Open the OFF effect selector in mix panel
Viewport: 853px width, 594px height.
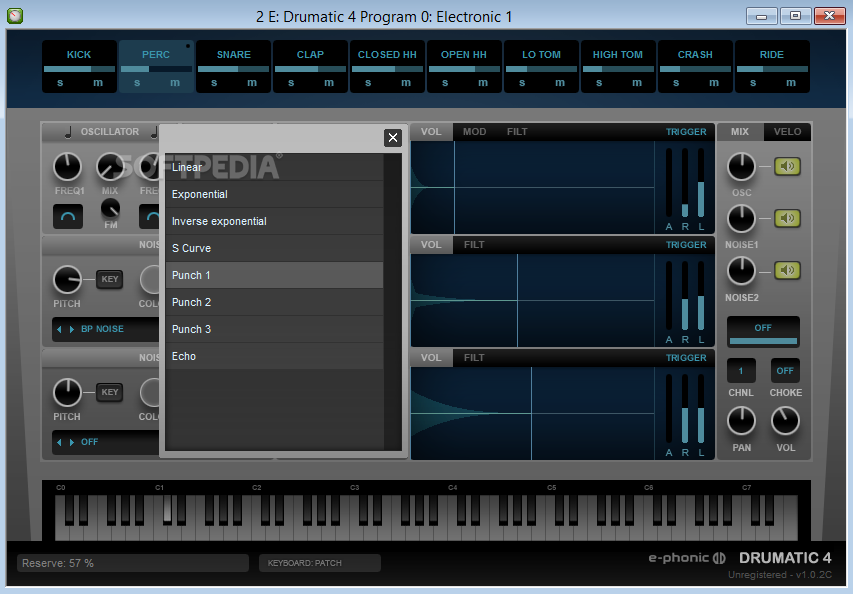pyautogui.click(x=763, y=331)
